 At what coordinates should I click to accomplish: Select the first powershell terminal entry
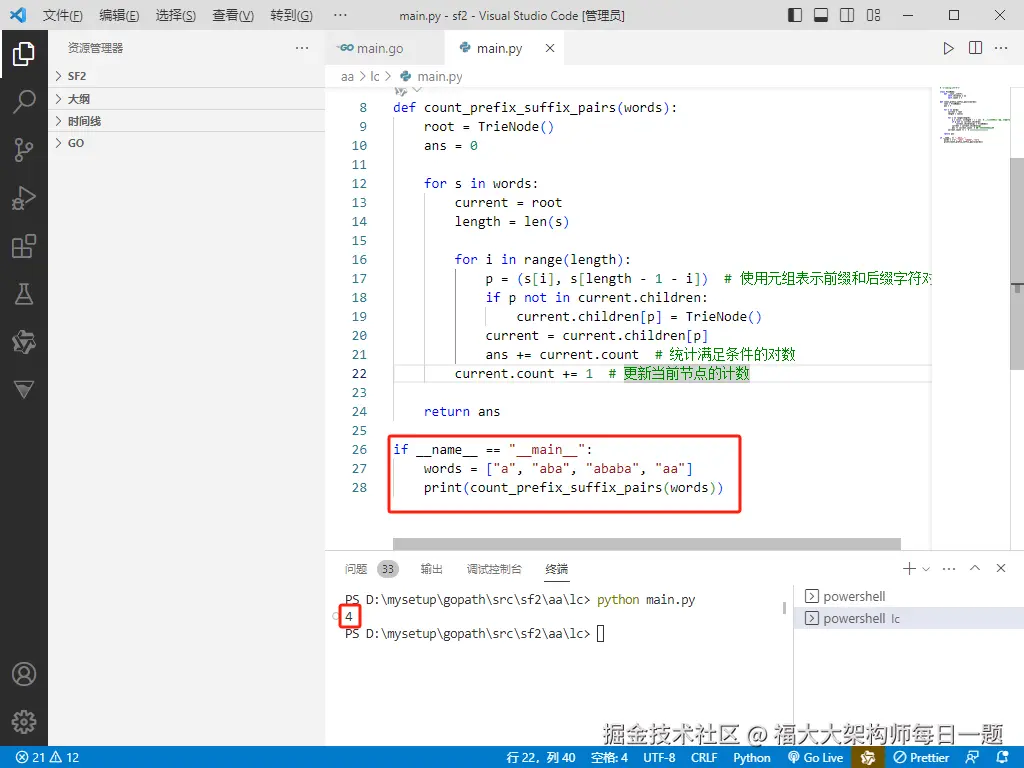[x=909, y=596]
